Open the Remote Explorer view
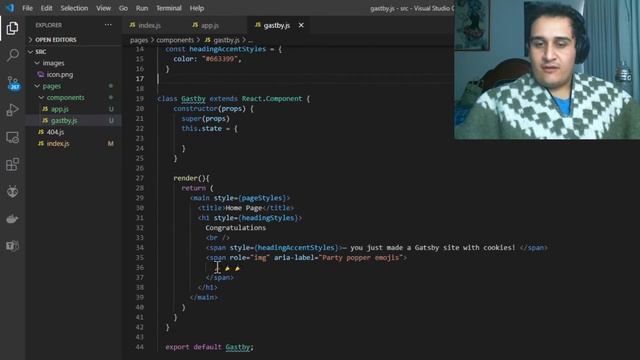 12,138
